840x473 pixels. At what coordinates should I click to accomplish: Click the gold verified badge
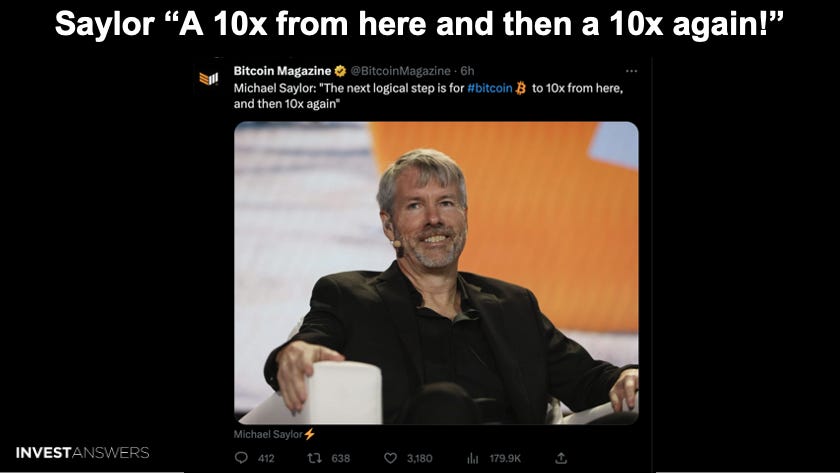coord(340,71)
